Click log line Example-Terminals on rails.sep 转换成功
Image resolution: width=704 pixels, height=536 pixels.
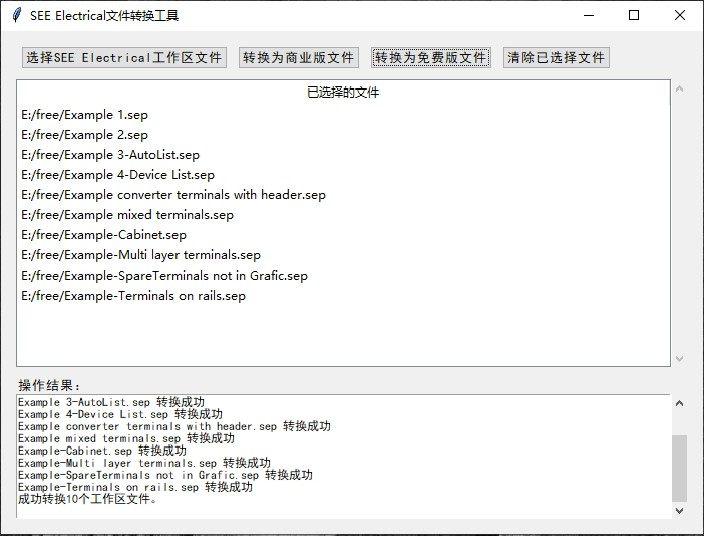tap(135, 487)
